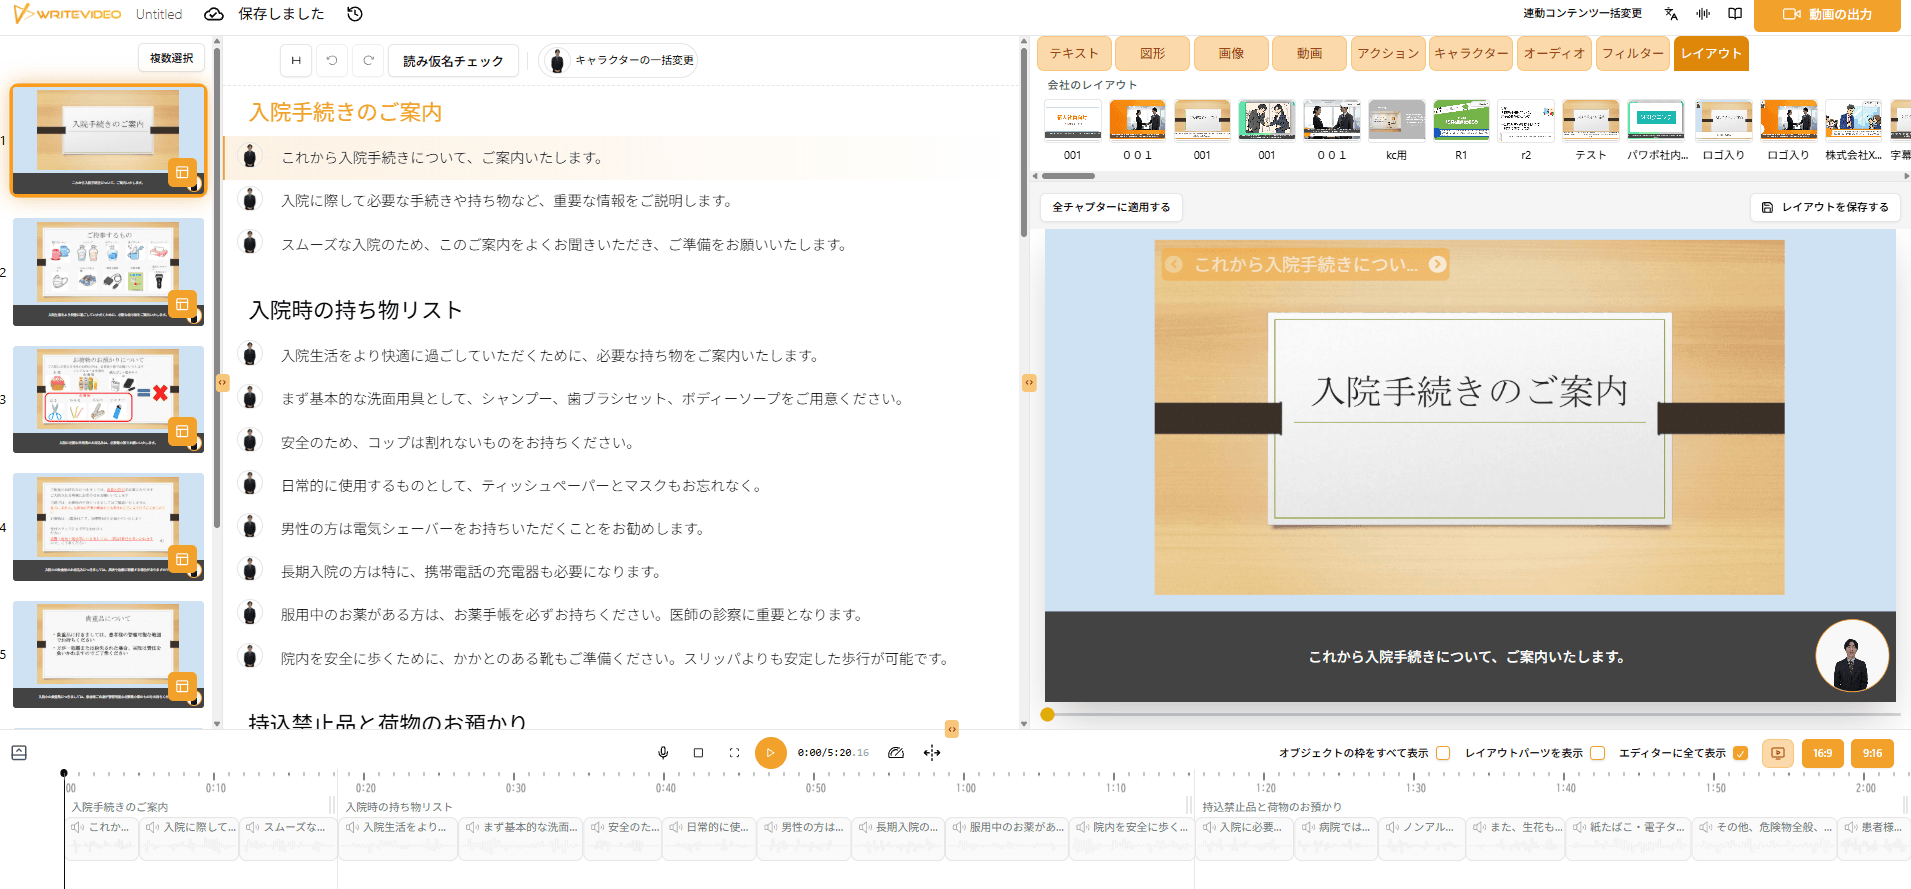The height and width of the screenshot is (889, 1911).
Task: Click the undo arrow icon
Action: [x=332, y=61]
